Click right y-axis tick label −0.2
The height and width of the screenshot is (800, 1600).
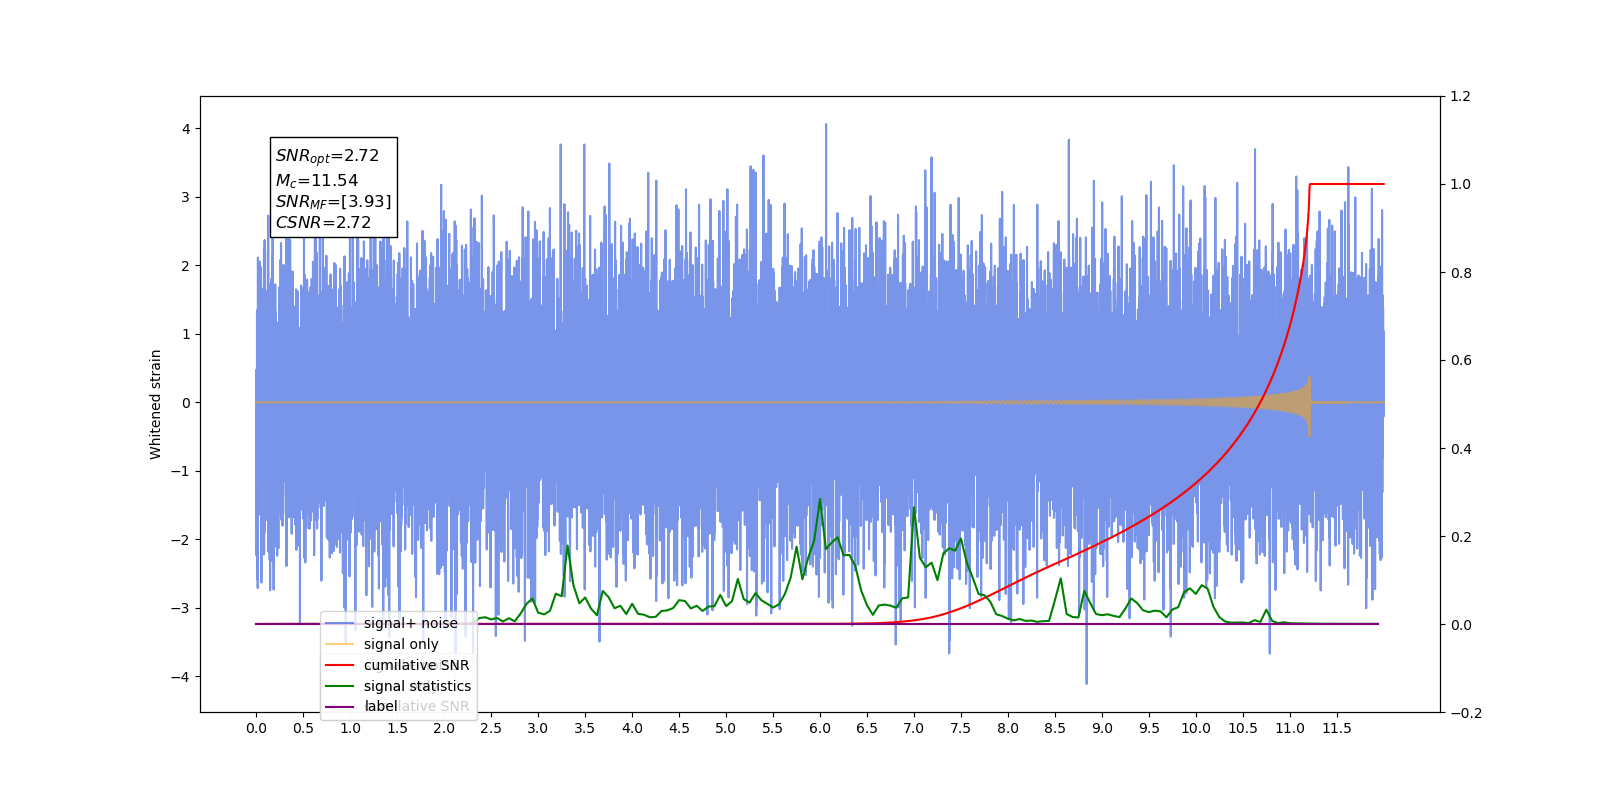[x=1465, y=713]
